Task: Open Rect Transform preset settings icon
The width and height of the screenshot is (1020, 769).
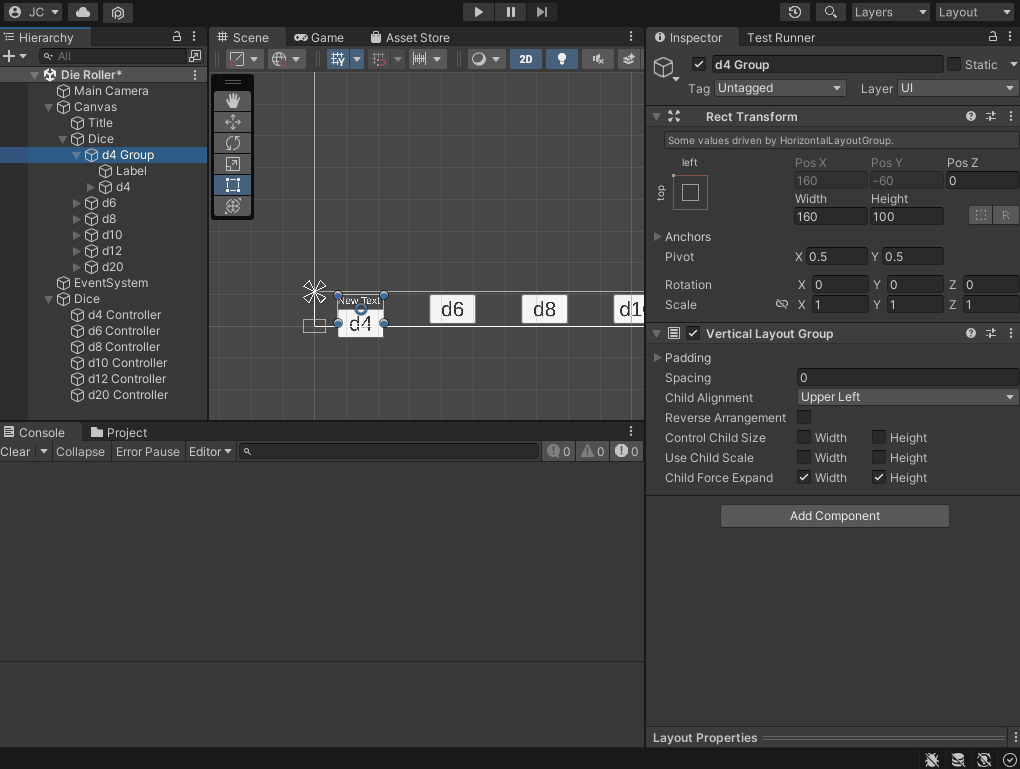Action: 991,116
